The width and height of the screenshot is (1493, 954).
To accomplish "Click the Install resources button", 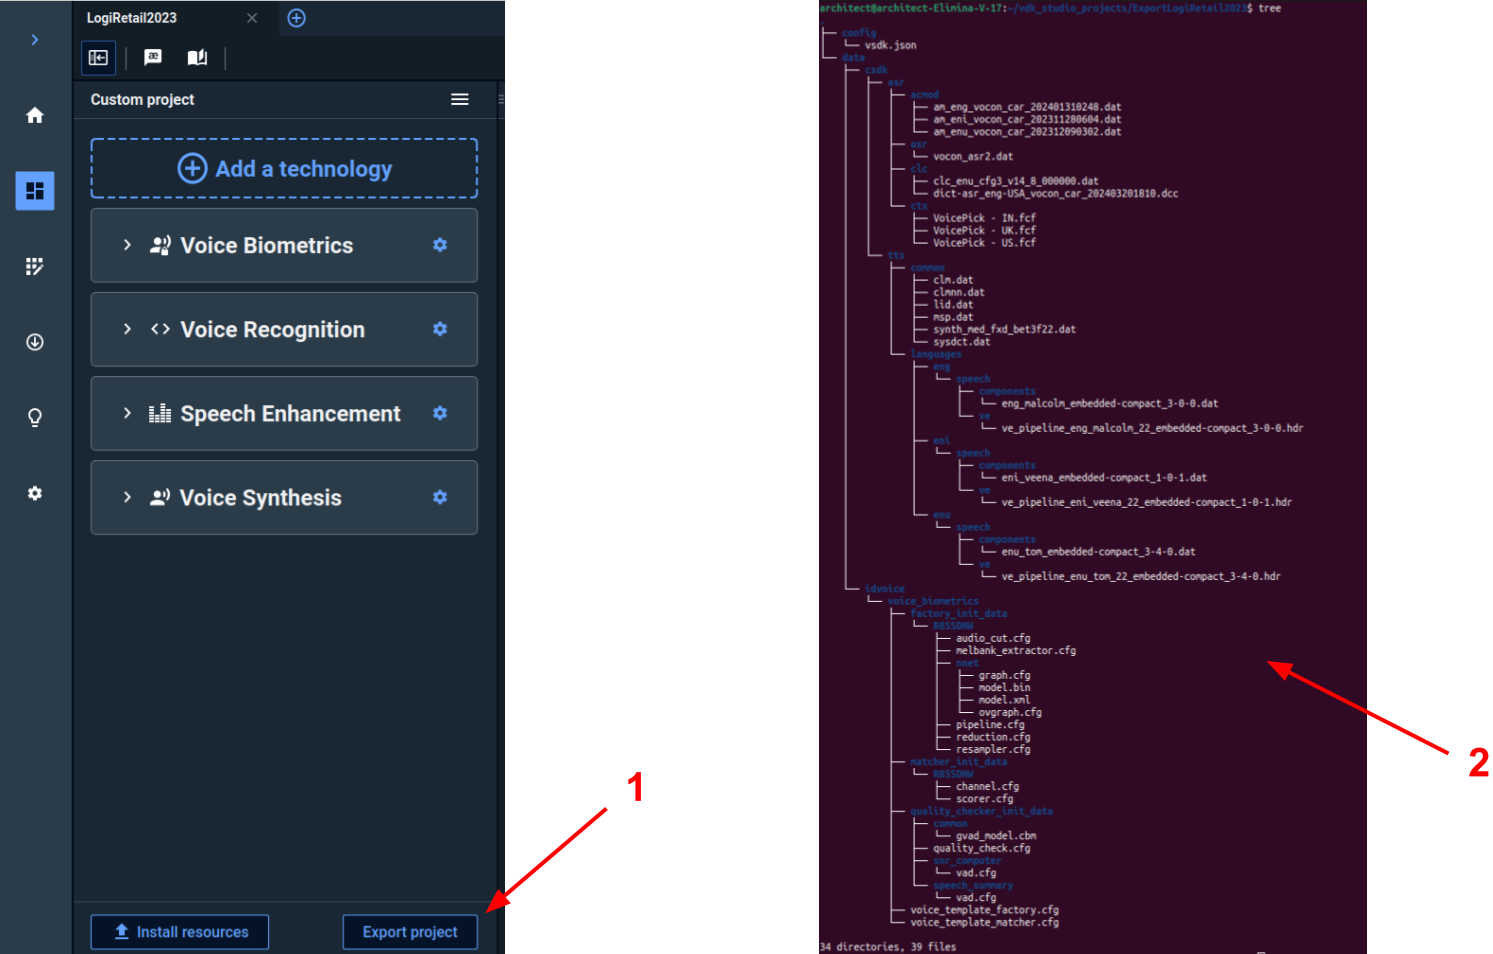I will click(x=180, y=932).
